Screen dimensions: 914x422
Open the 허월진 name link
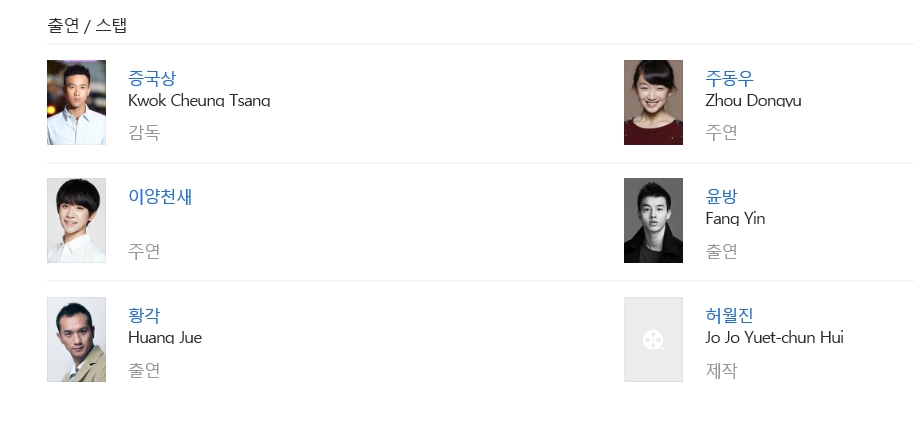click(729, 316)
